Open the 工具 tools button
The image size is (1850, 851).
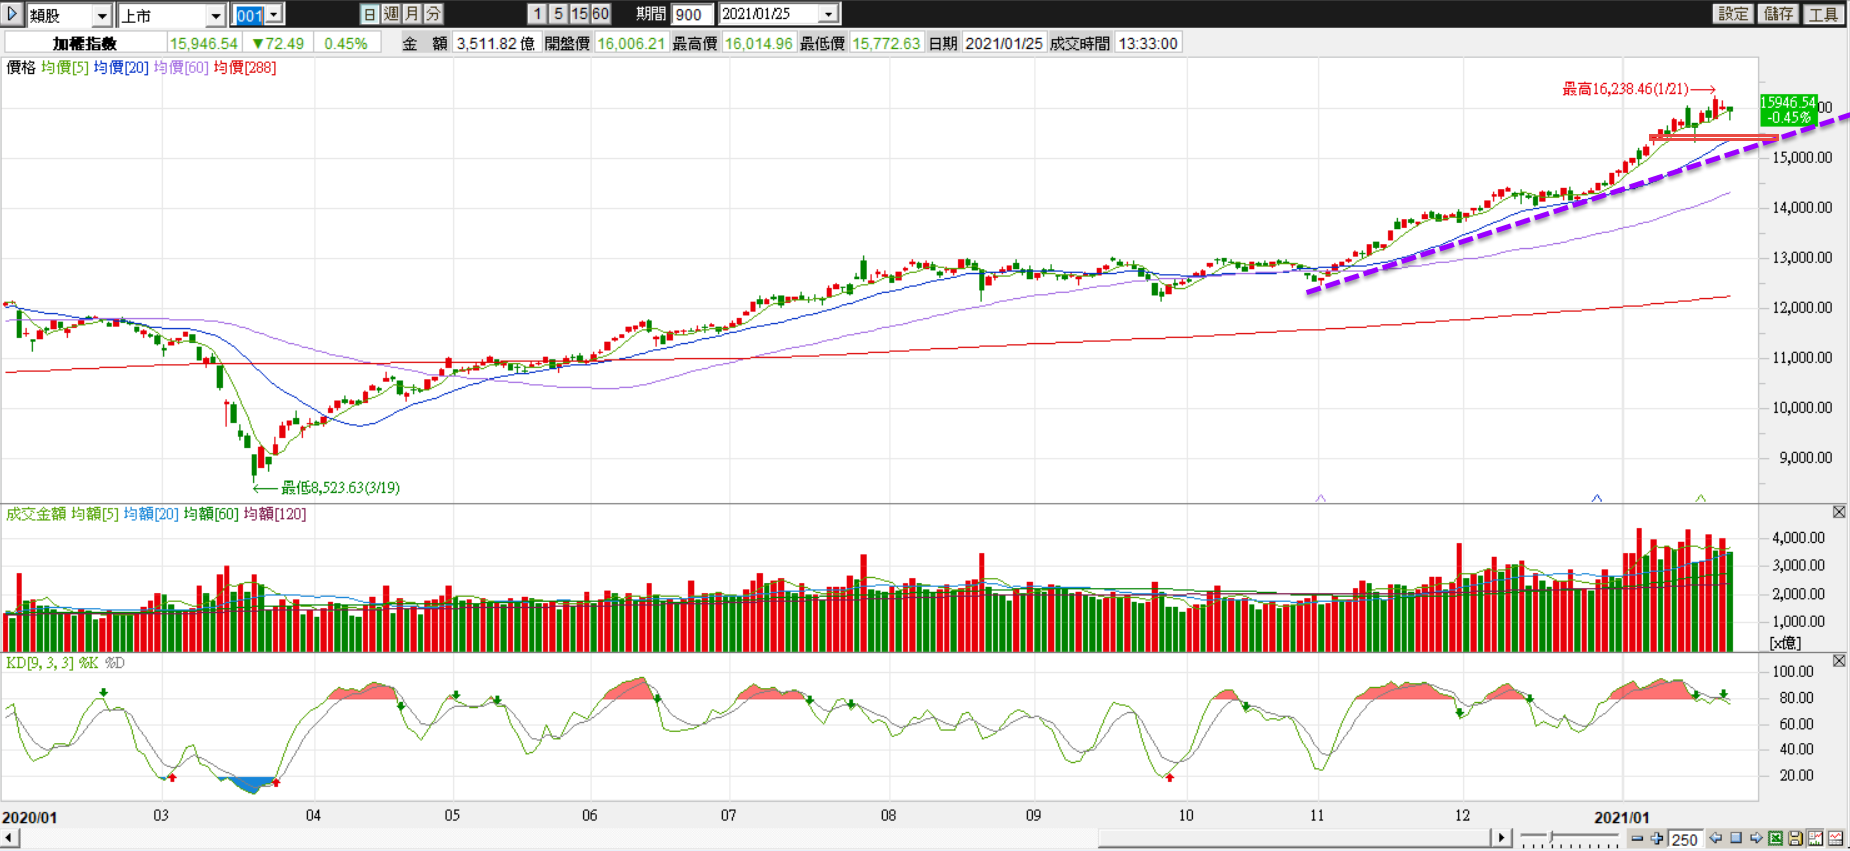click(x=1823, y=14)
